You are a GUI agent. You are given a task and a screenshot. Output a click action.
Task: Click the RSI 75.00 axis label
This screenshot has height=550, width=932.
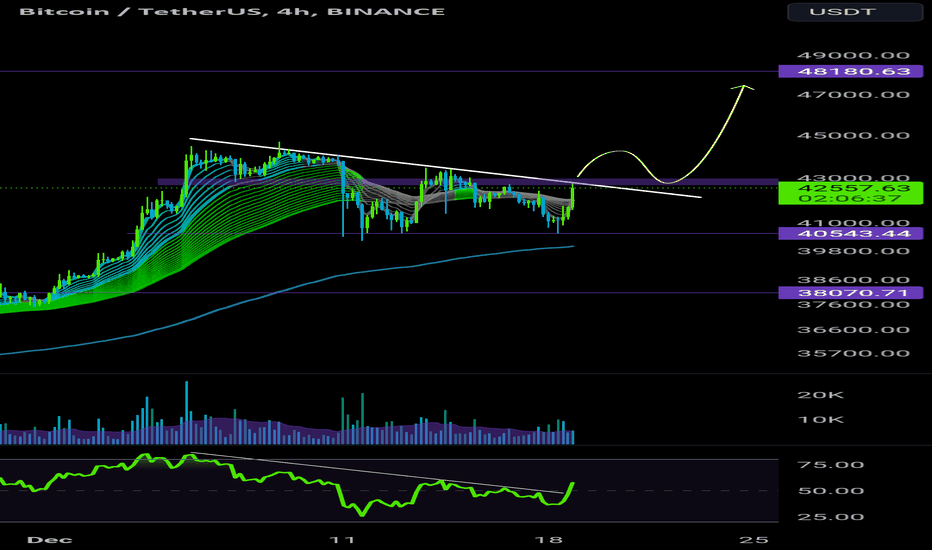831,464
